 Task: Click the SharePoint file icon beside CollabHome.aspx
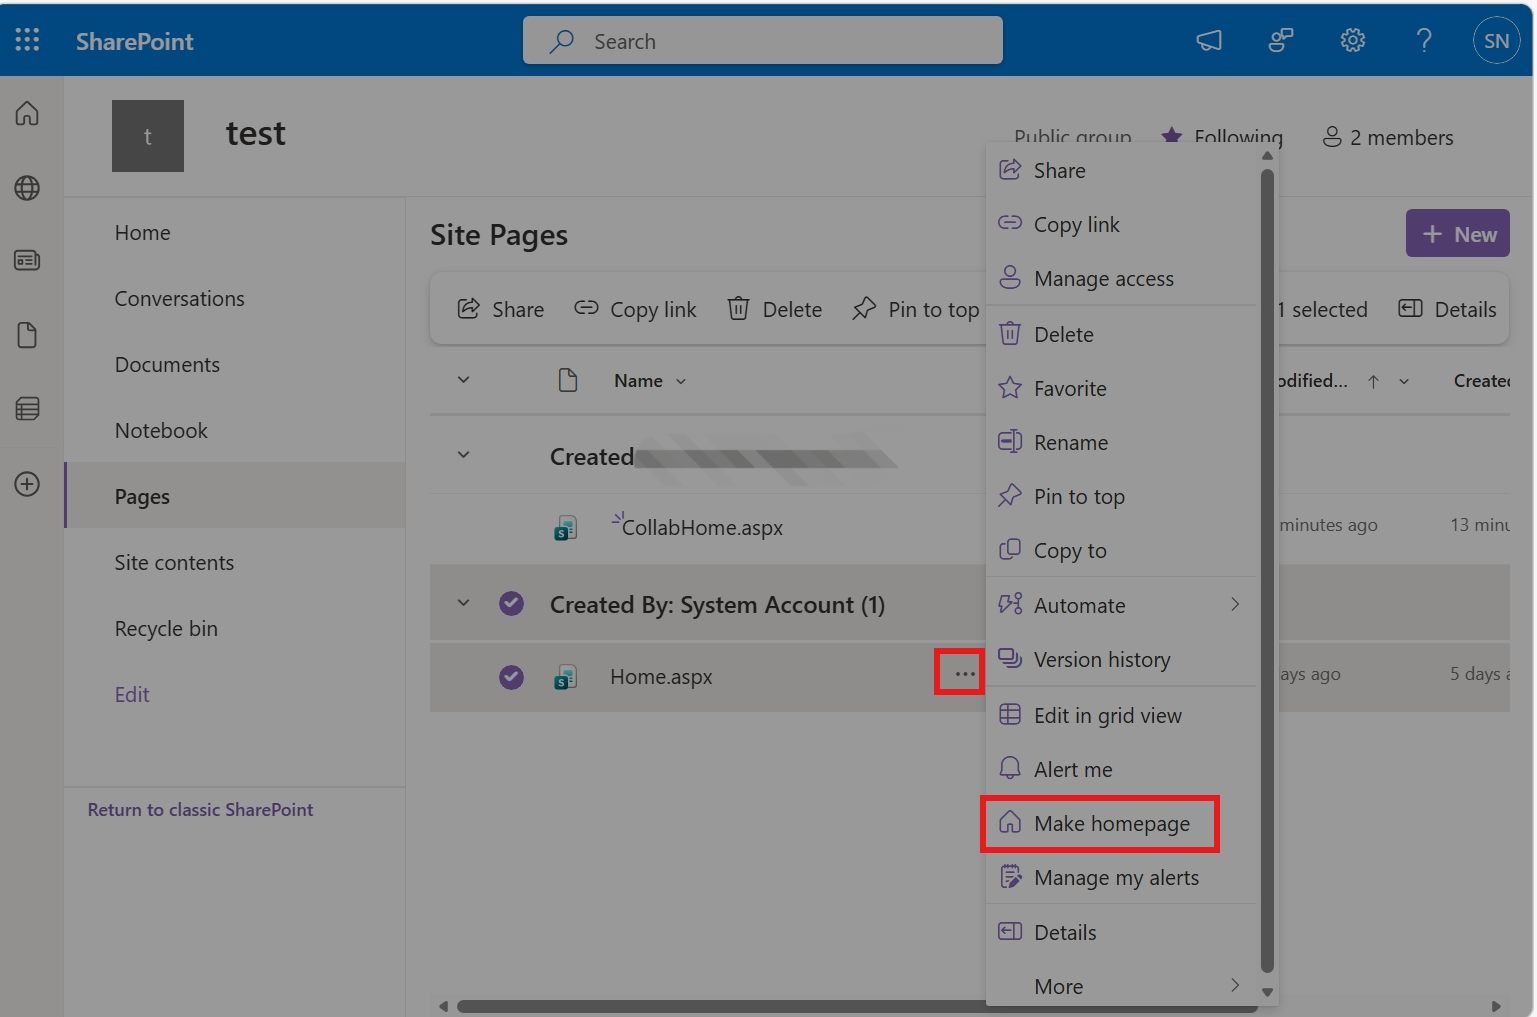(566, 528)
